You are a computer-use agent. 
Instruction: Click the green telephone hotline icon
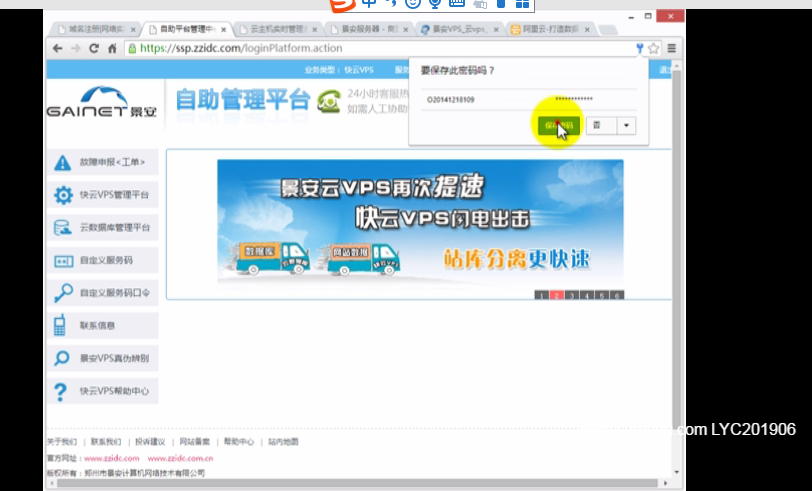(329, 101)
